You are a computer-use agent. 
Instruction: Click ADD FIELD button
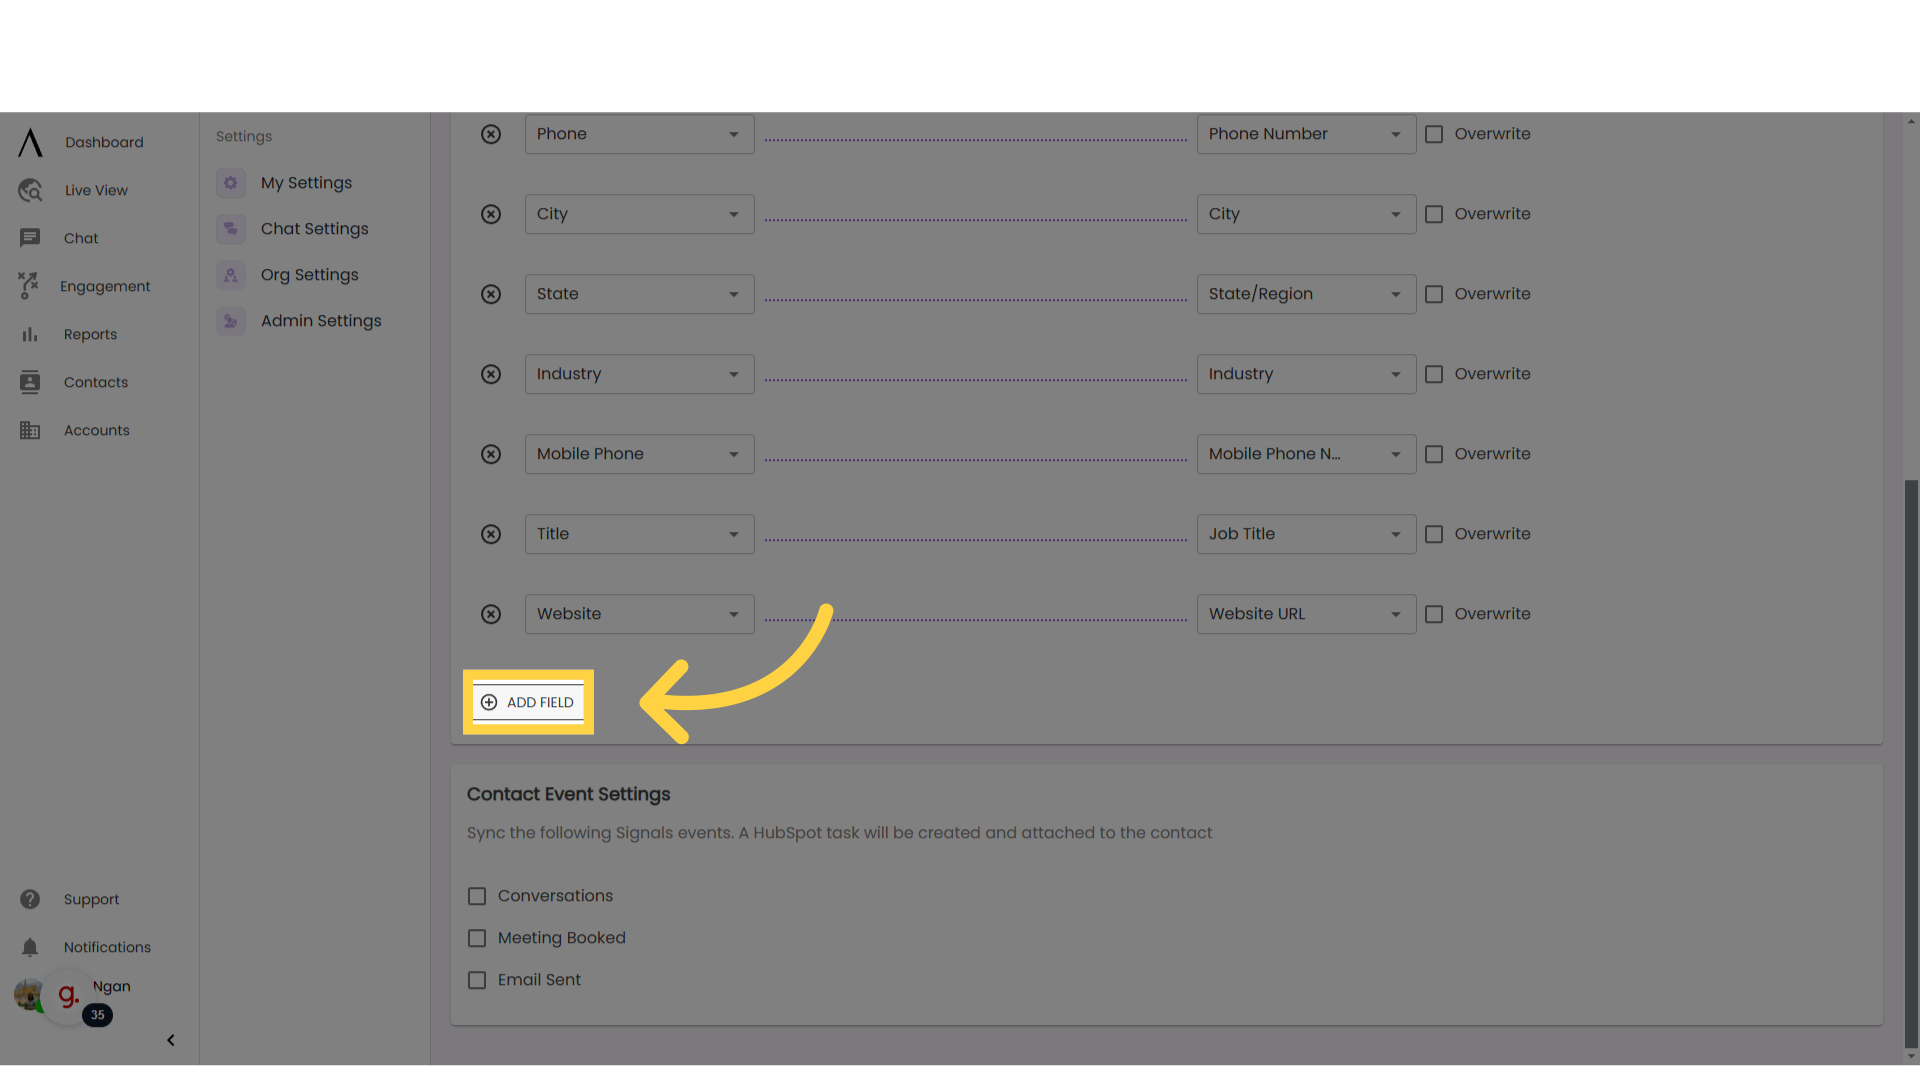click(x=527, y=700)
